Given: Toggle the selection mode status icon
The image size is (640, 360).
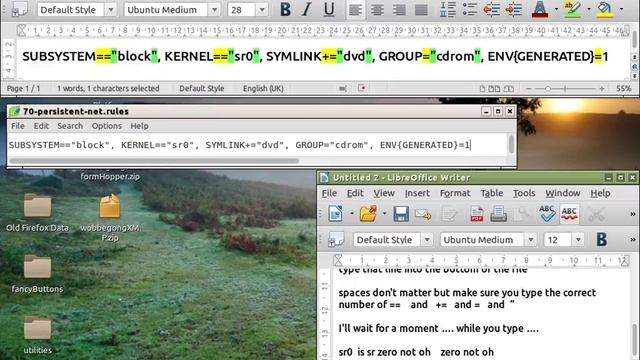Looking at the screenshot, I should [343, 88].
